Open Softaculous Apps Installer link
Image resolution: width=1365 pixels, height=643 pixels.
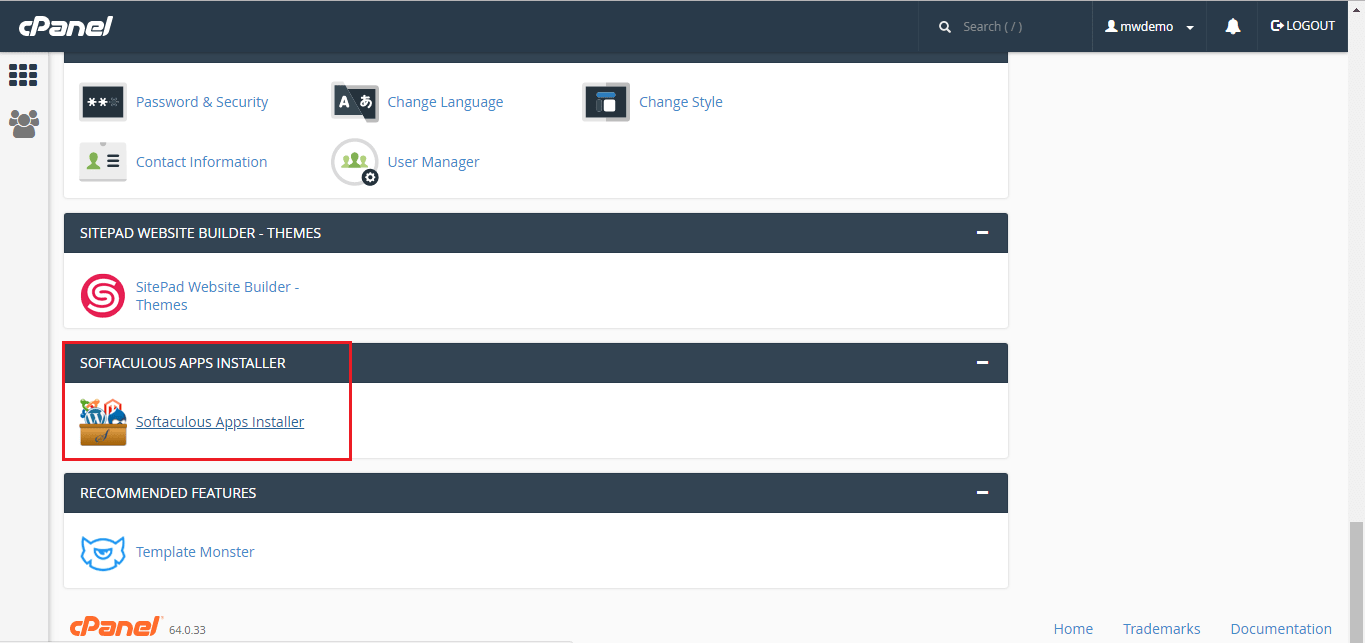coord(220,422)
